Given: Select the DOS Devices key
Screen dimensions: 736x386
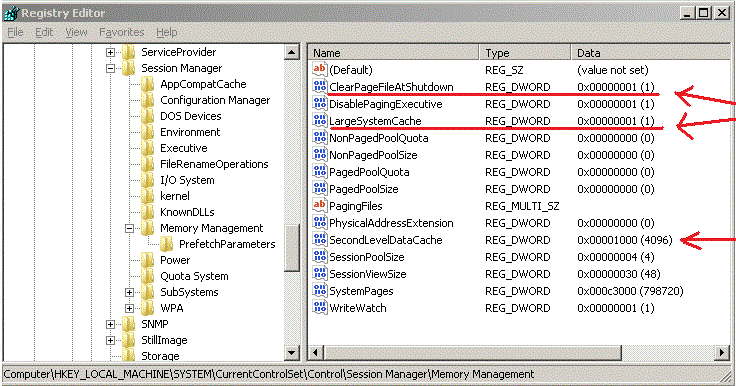Looking at the screenshot, I should click(191, 116).
